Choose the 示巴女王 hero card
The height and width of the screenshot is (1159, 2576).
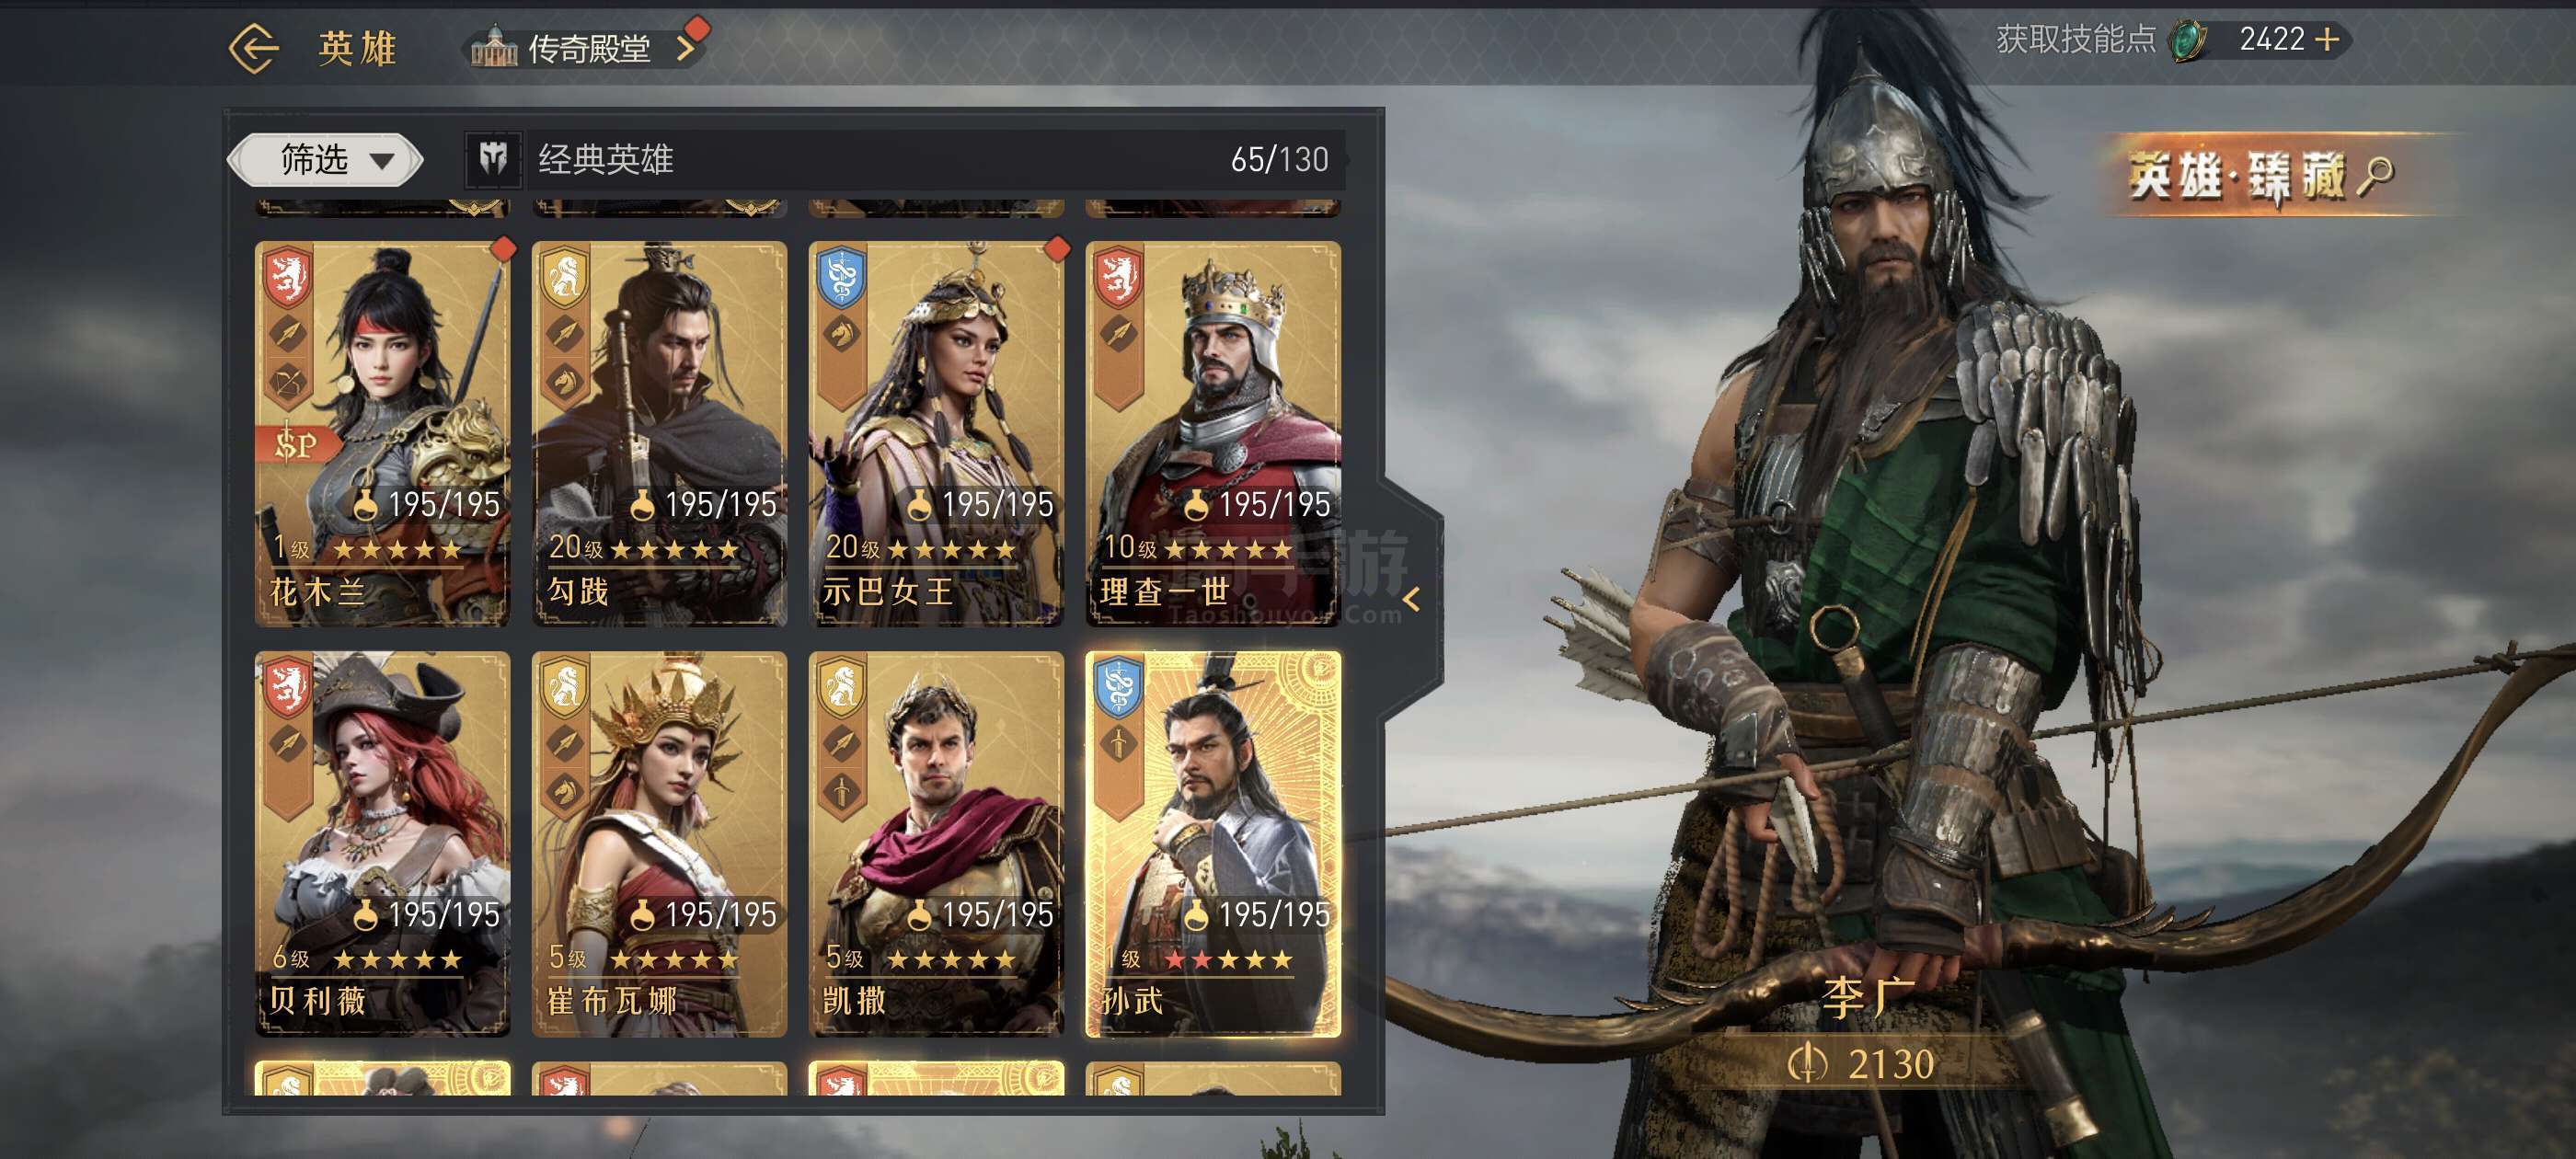tap(936, 433)
